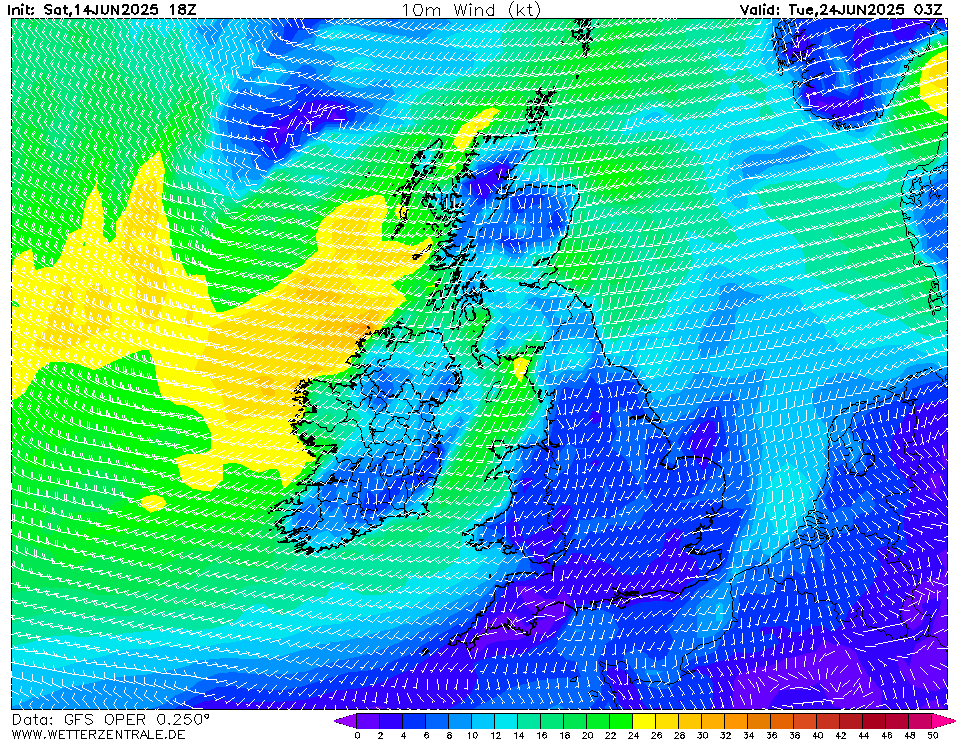Select the green legend swatch between 20 and 22

(x=599, y=721)
